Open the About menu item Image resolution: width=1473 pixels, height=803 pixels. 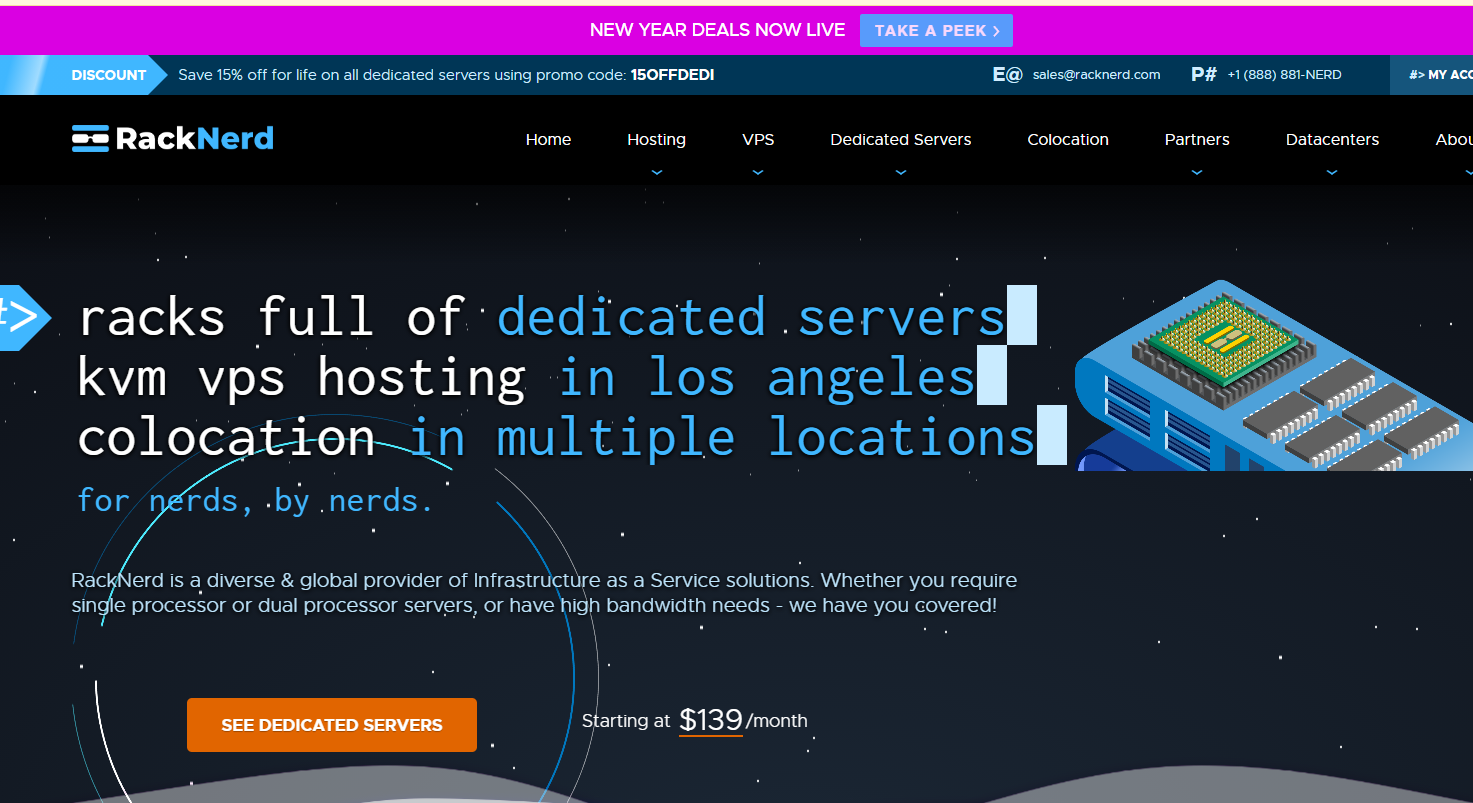point(1454,140)
